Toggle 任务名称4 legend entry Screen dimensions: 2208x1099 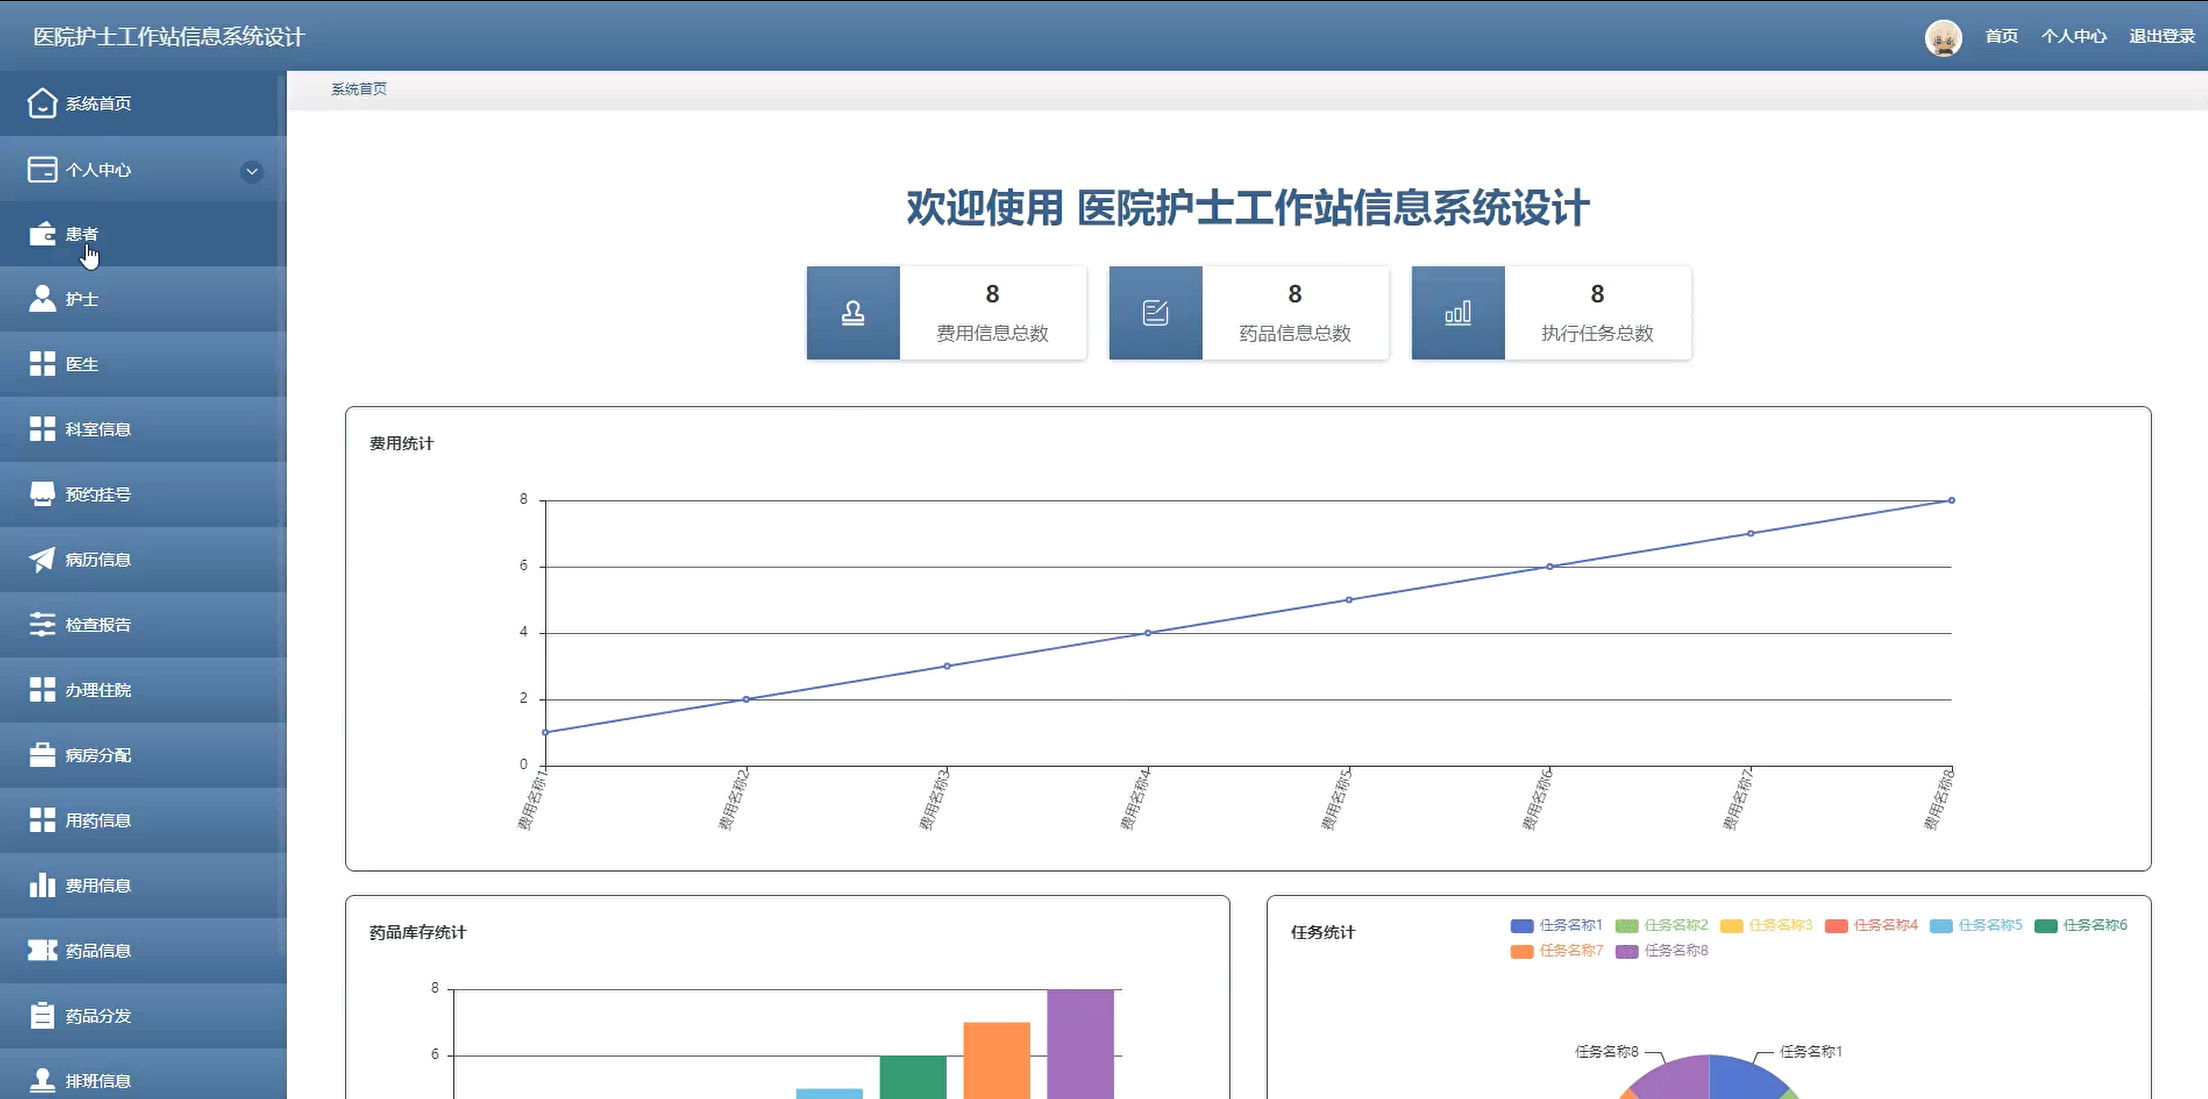click(x=1871, y=925)
